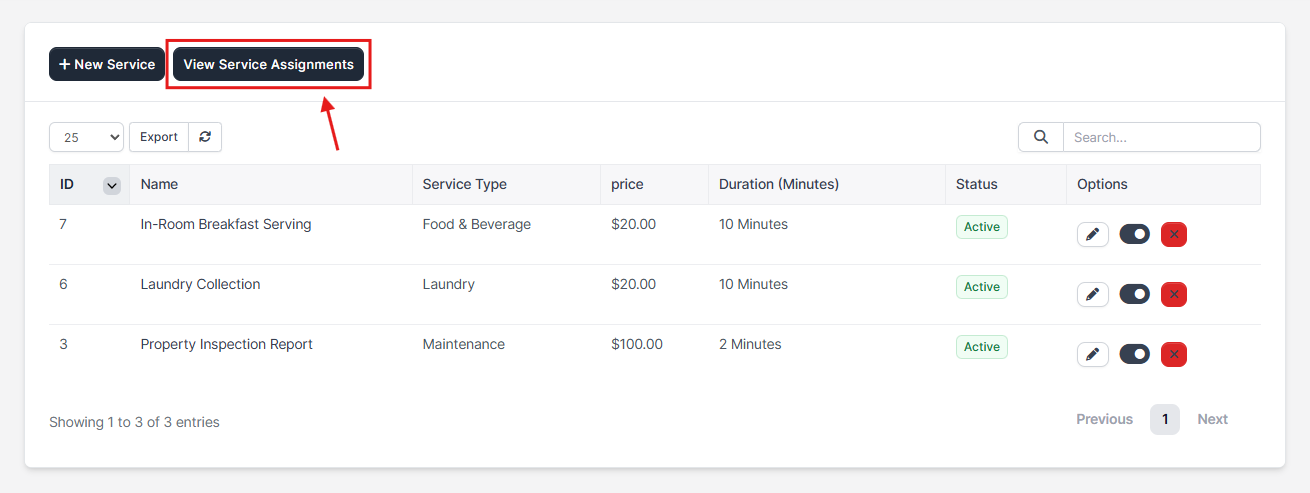Focus the Search input field
This screenshot has height=493, width=1310.
(1160, 137)
